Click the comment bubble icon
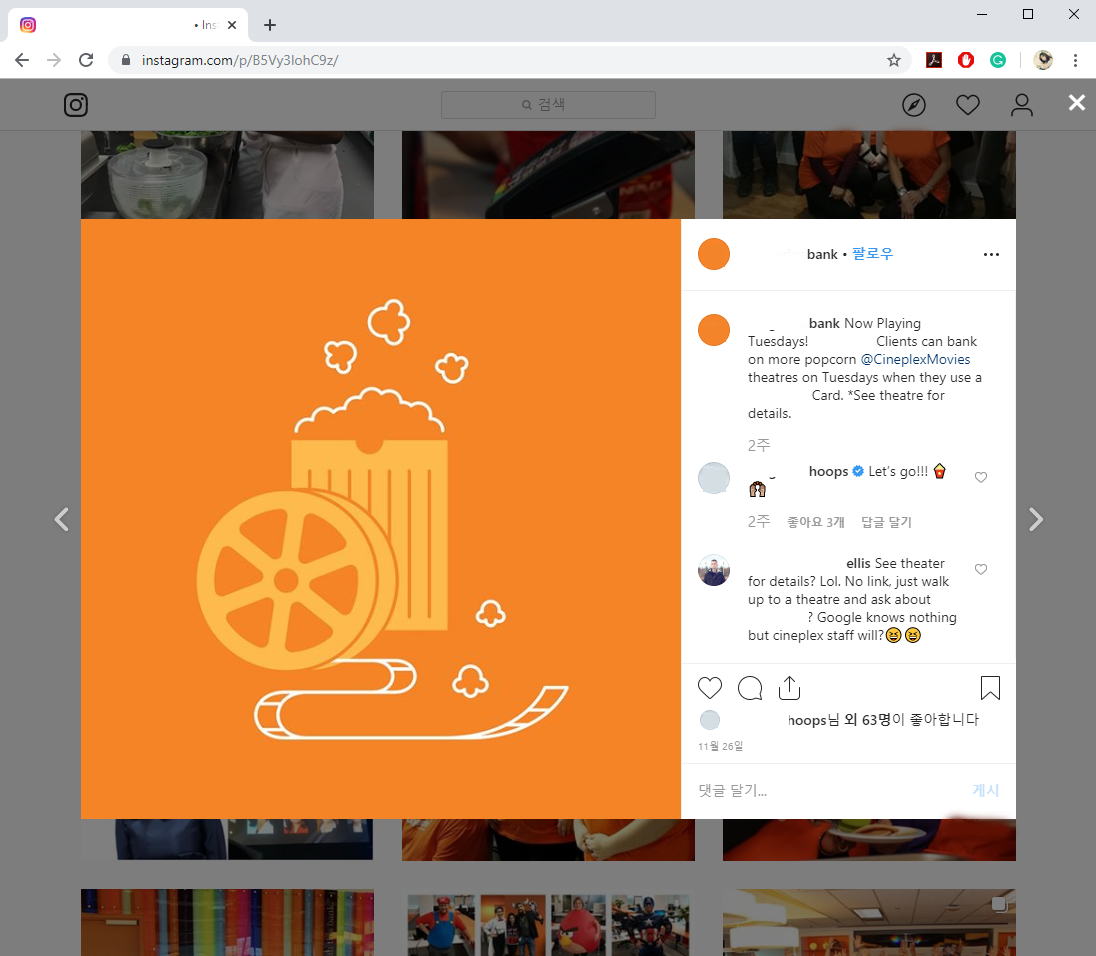The width and height of the screenshot is (1096, 956). click(750, 688)
